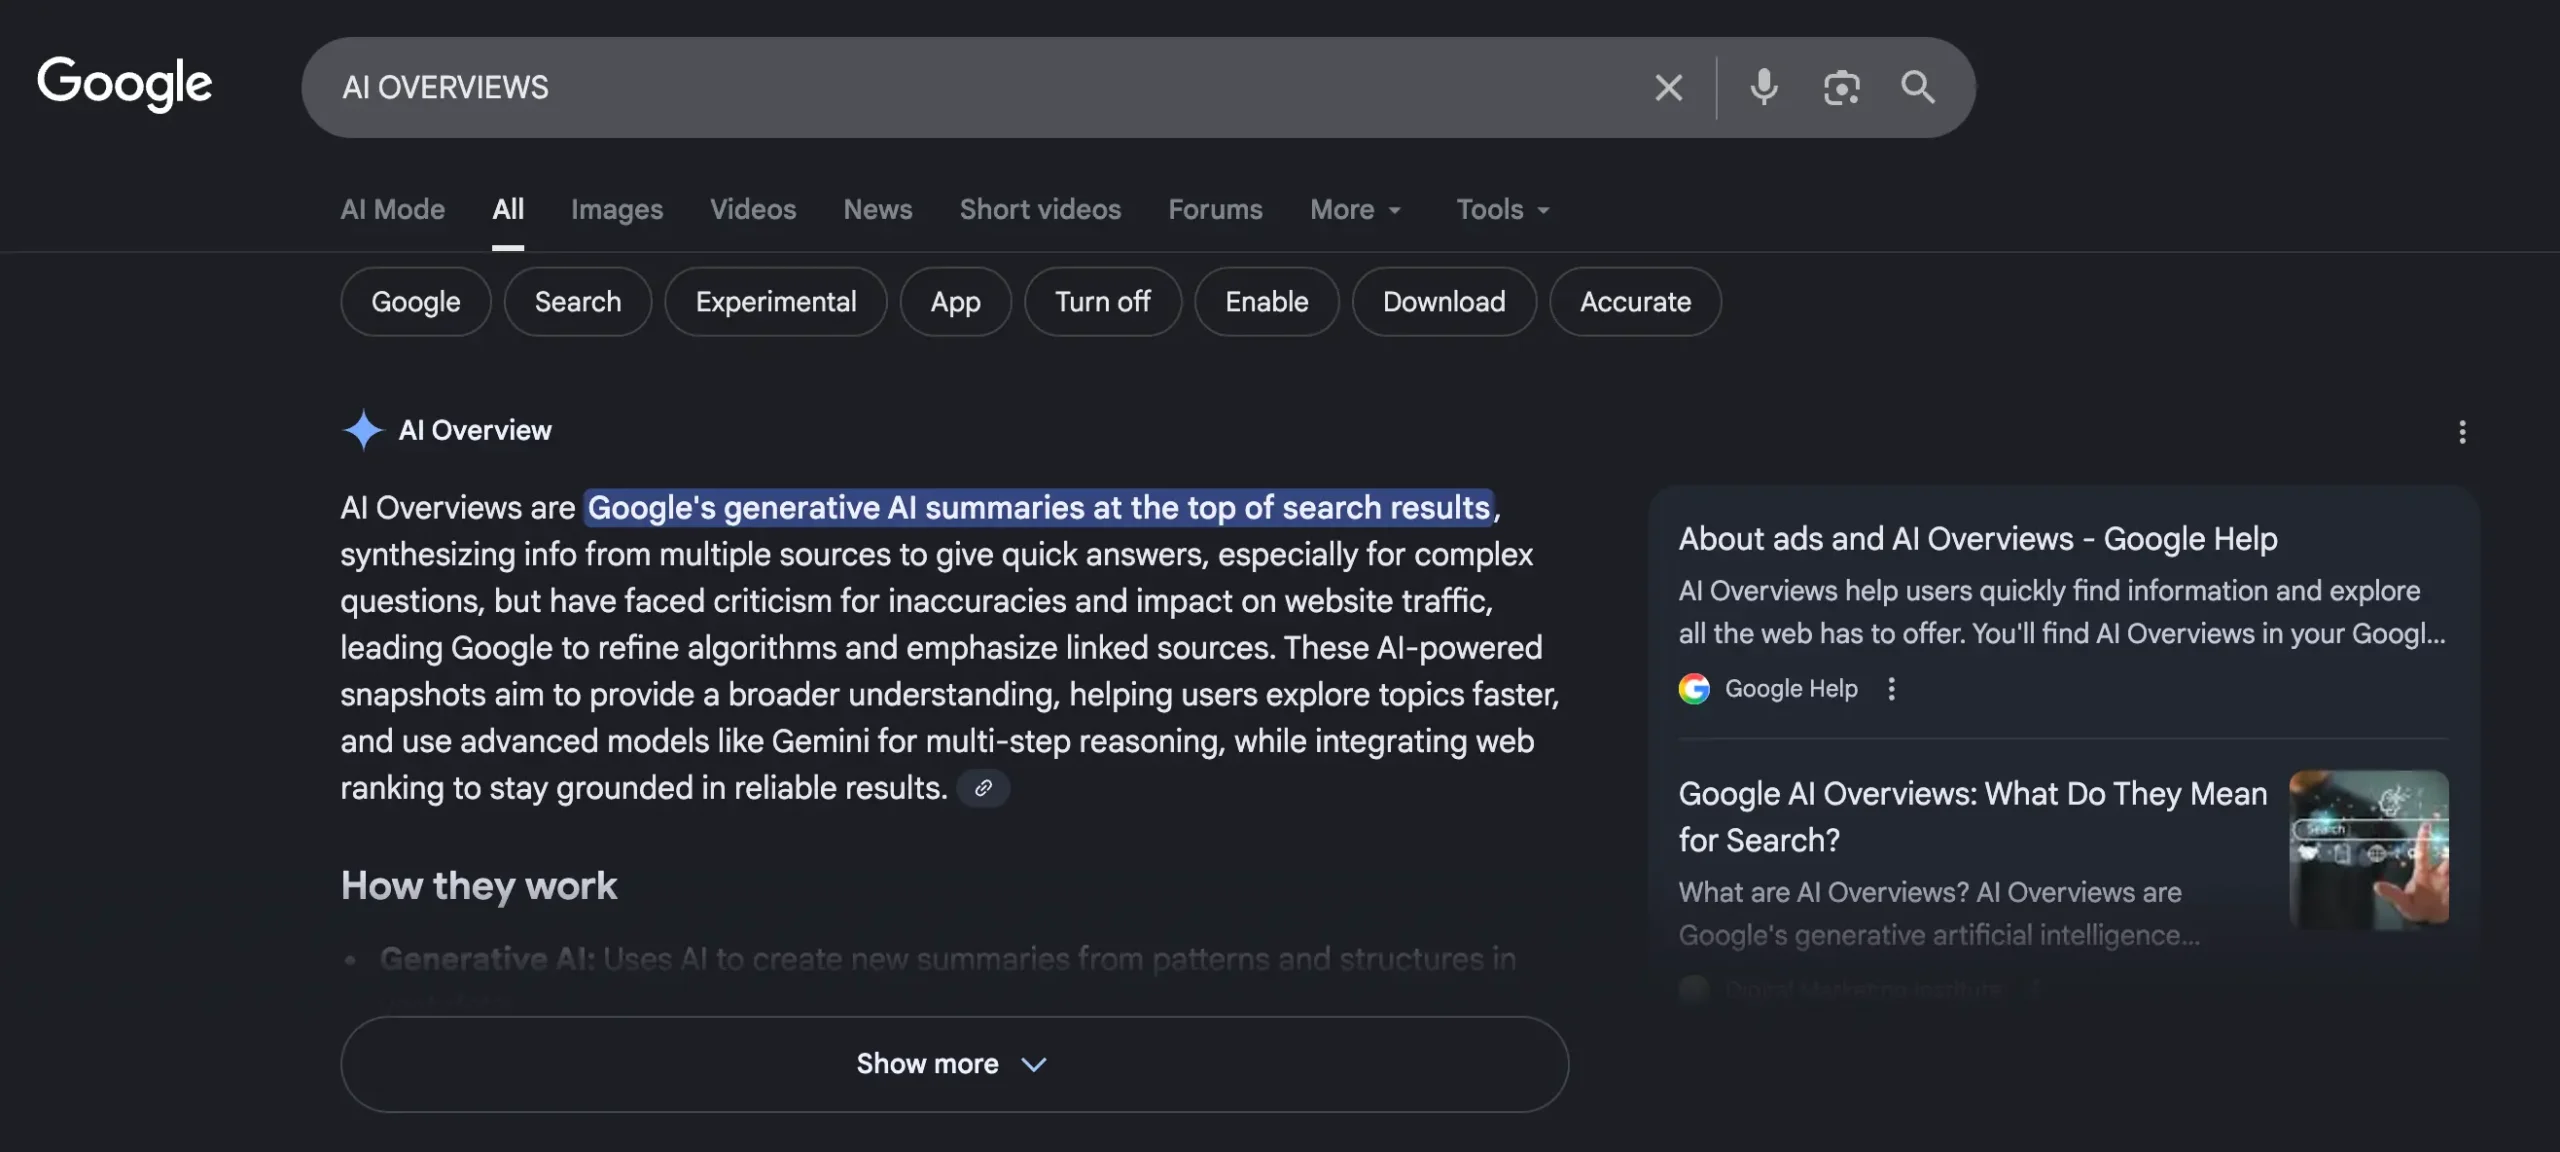Click the How they work heading
This screenshot has width=2560, height=1152.
(x=479, y=886)
